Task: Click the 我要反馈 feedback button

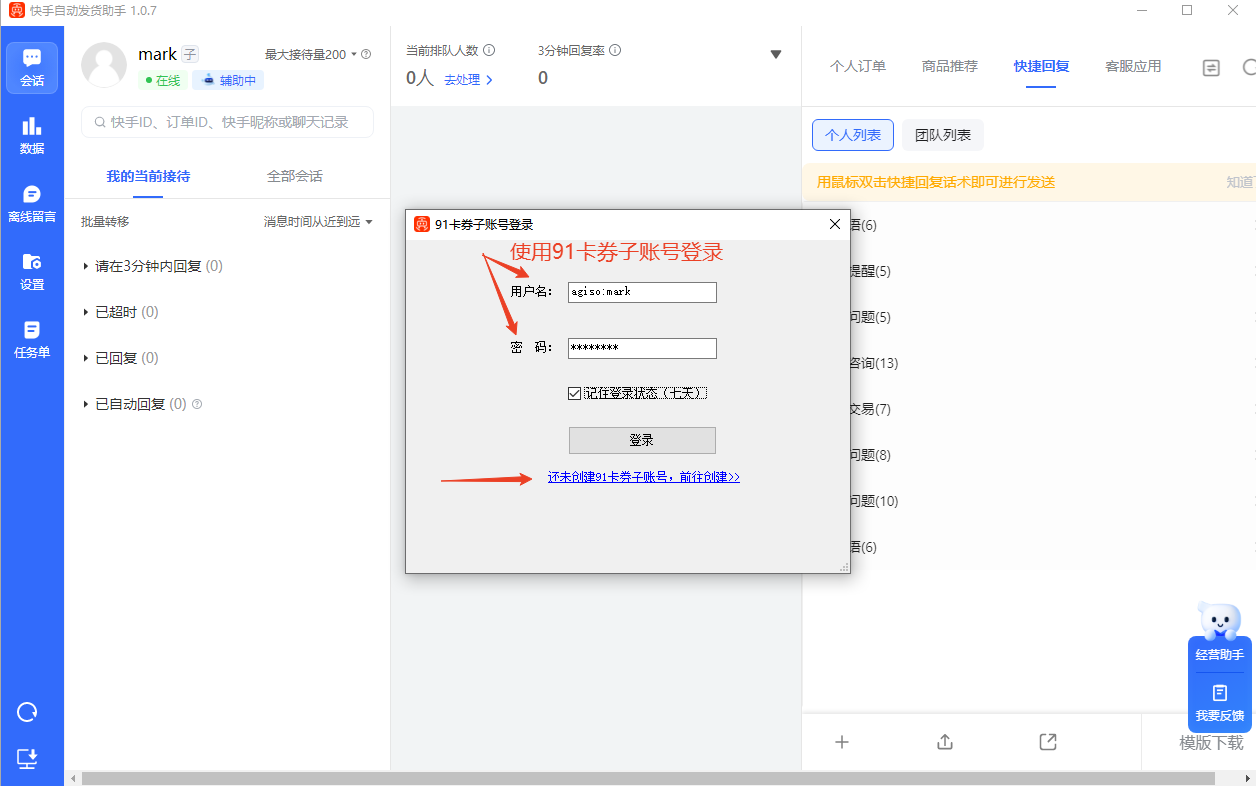Action: [x=1219, y=703]
